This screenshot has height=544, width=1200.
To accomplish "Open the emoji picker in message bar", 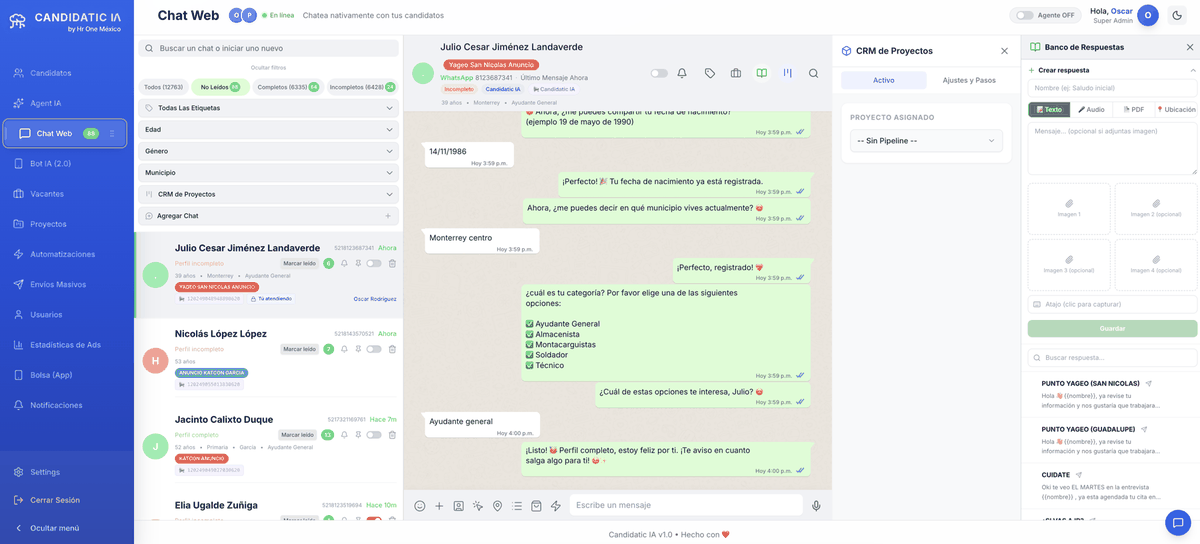I will [x=420, y=506].
